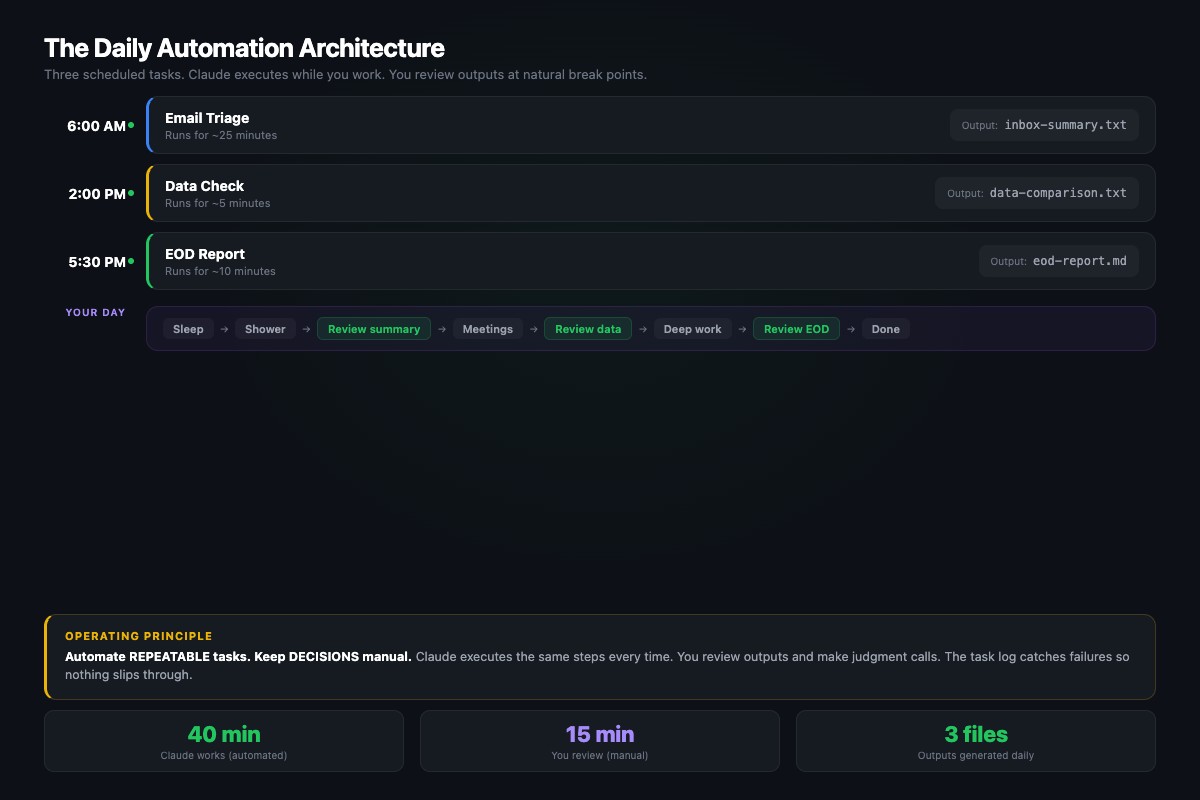The width and height of the screenshot is (1200, 800).
Task: Click the arrow between Sleep and Shower
Action: click(225, 329)
